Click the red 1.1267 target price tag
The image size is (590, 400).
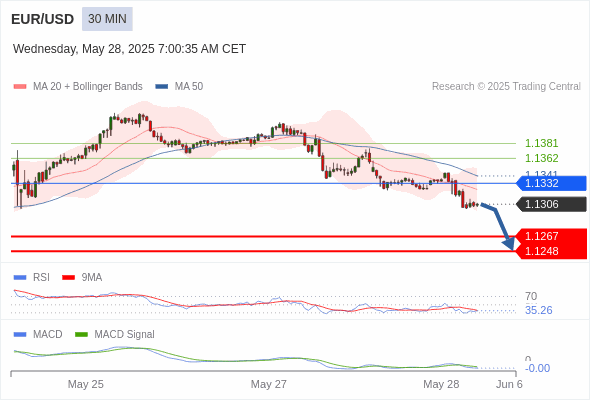[x=551, y=236]
